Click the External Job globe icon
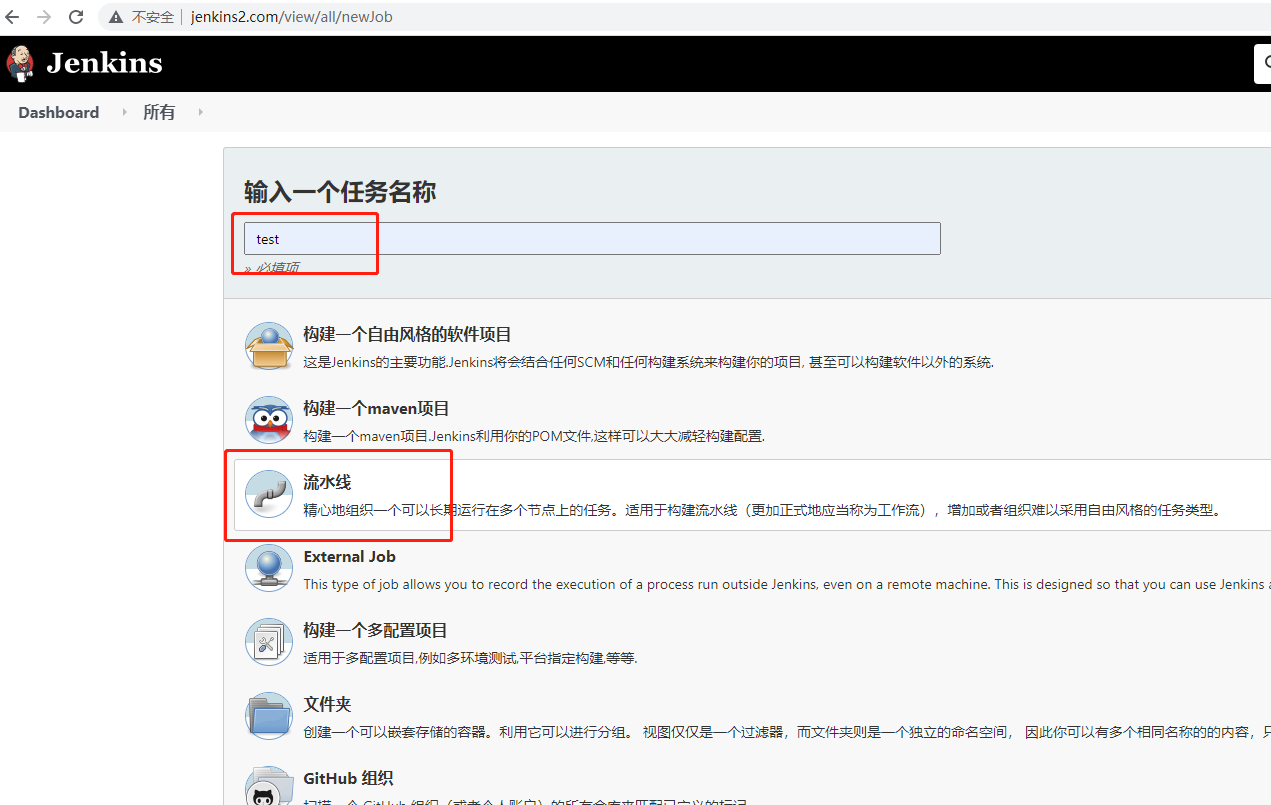Viewport: 1271px width, 805px height. click(268, 568)
